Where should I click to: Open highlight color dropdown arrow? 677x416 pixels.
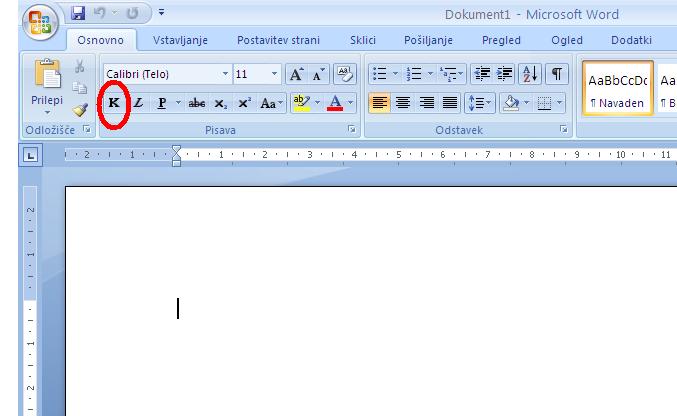[x=317, y=103]
